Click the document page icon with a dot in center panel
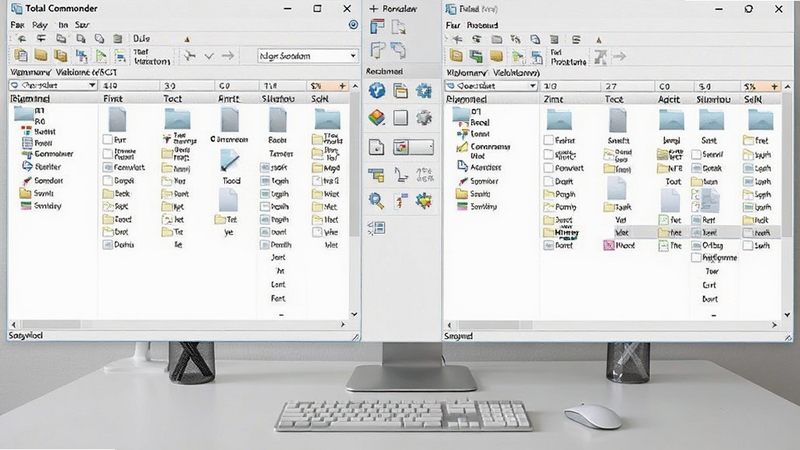Screen dimensions: 800x450 coord(377,147)
